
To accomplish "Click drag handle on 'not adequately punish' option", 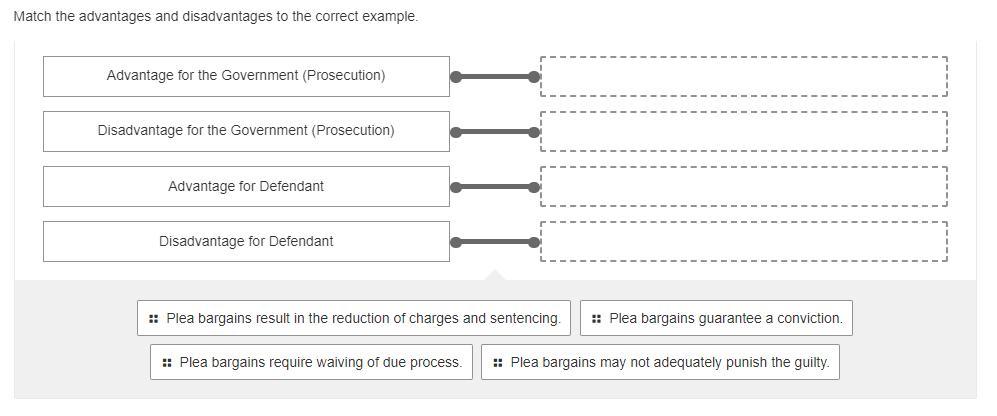I will click(x=497, y=363).
